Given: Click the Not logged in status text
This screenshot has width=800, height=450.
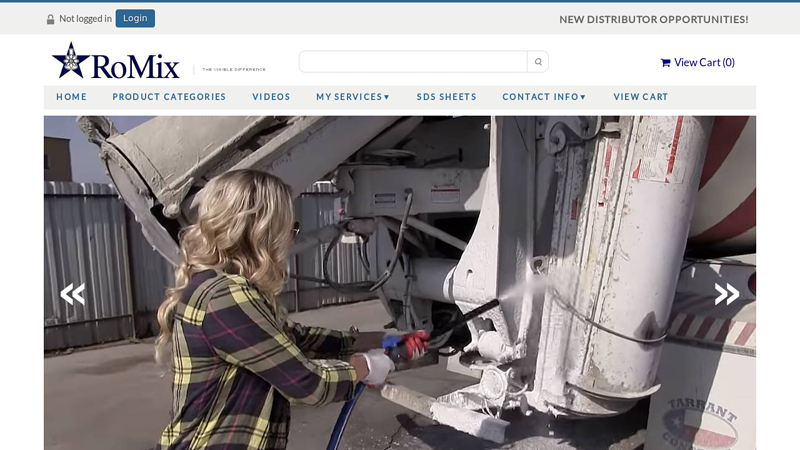Looking at the screenshot, I should click(x=85, y=19).
